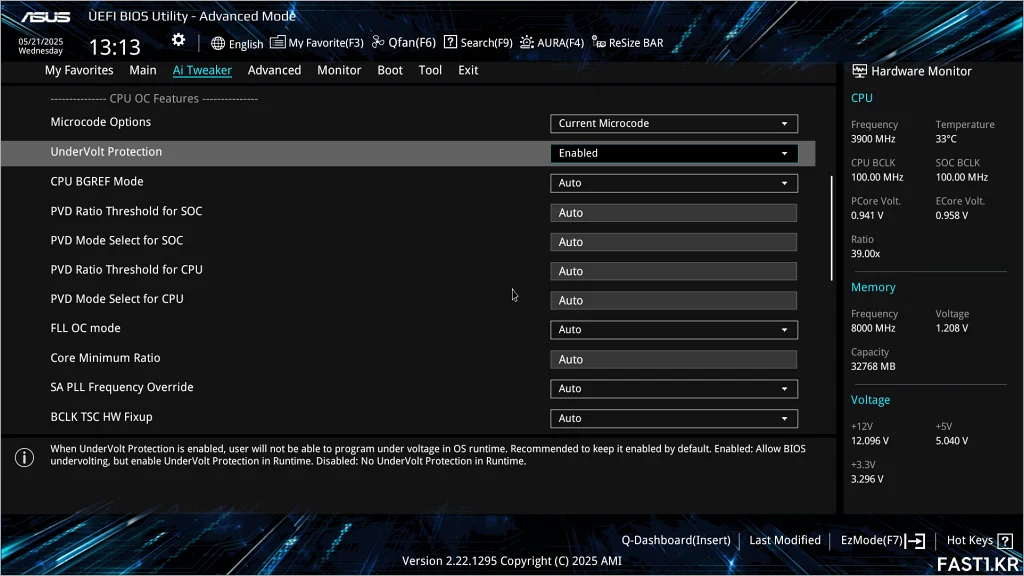The image size is (1024, 576).
Task: Switch to Advanced tab
Action: pyautogui.click(x=274, y=70)
